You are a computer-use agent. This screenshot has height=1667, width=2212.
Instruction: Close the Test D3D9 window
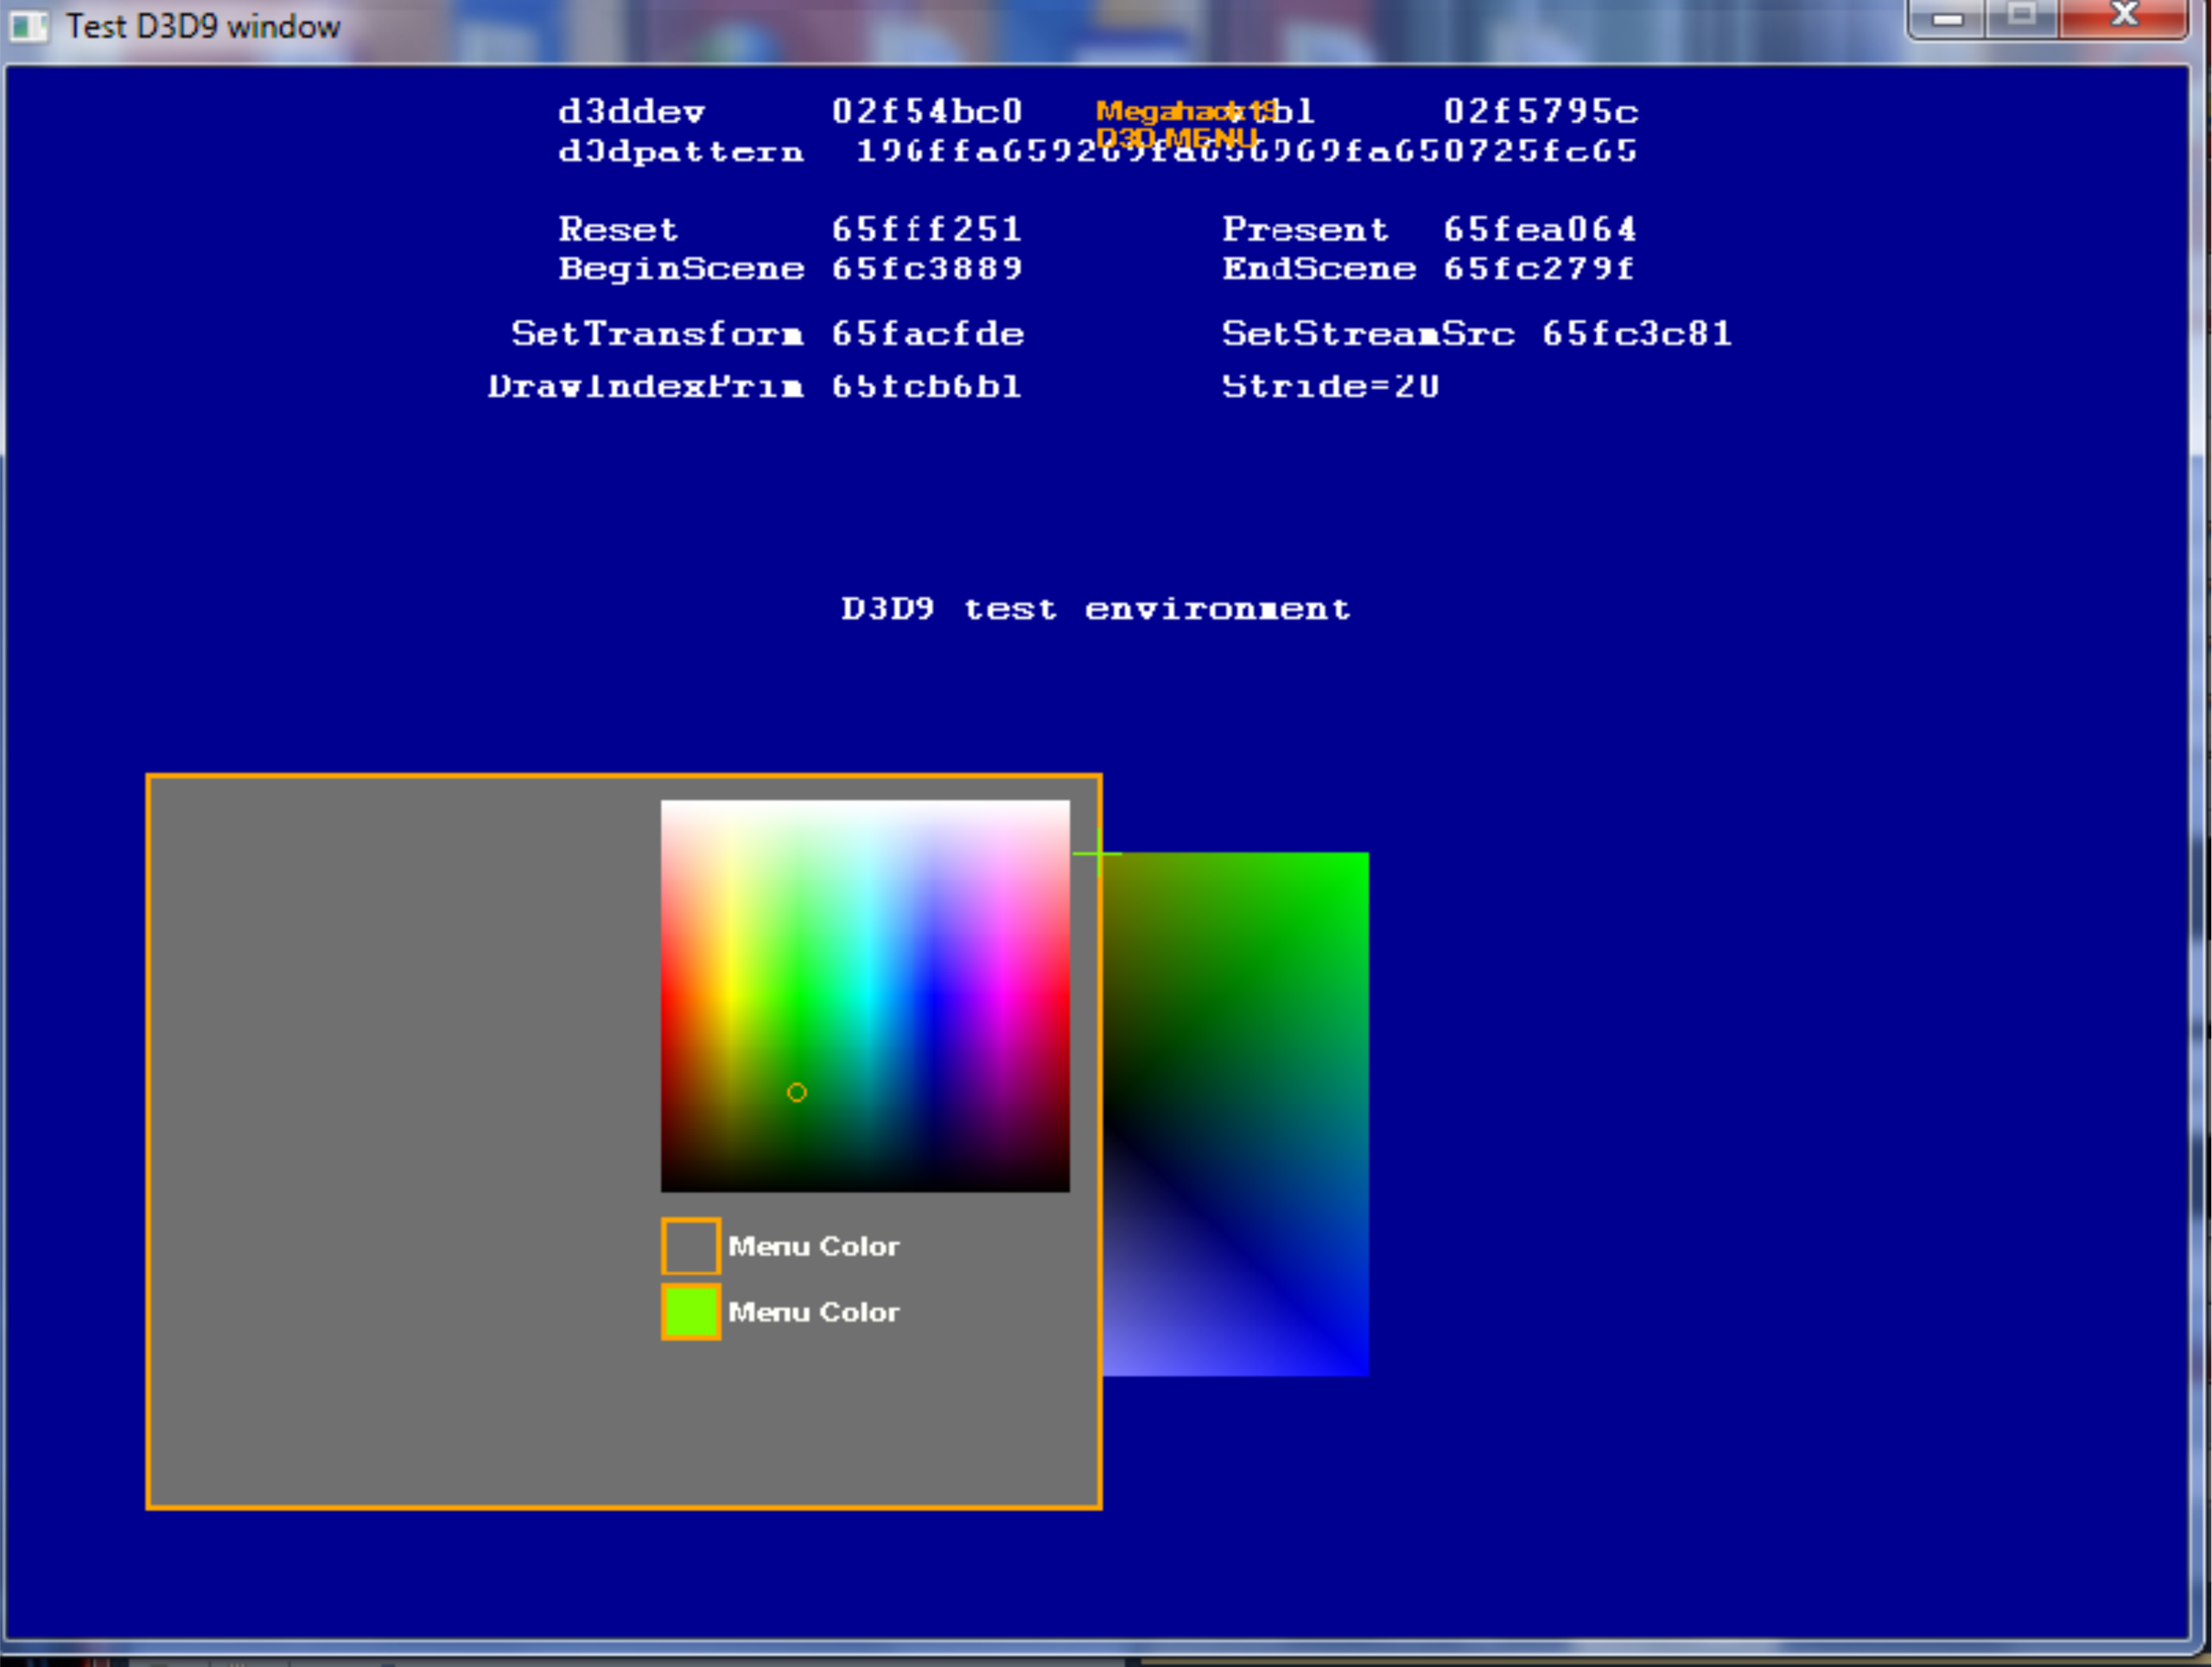[2124, 17]
